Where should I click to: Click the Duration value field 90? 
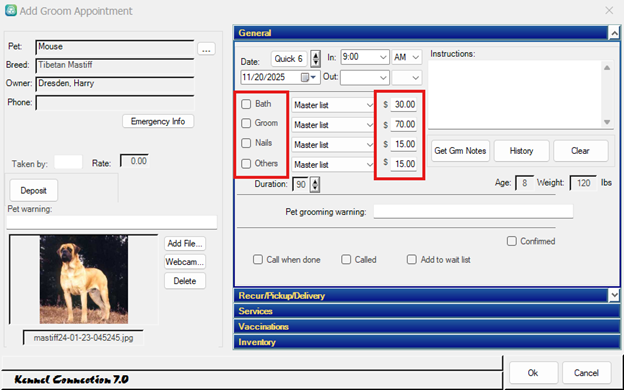click(301, 184)
